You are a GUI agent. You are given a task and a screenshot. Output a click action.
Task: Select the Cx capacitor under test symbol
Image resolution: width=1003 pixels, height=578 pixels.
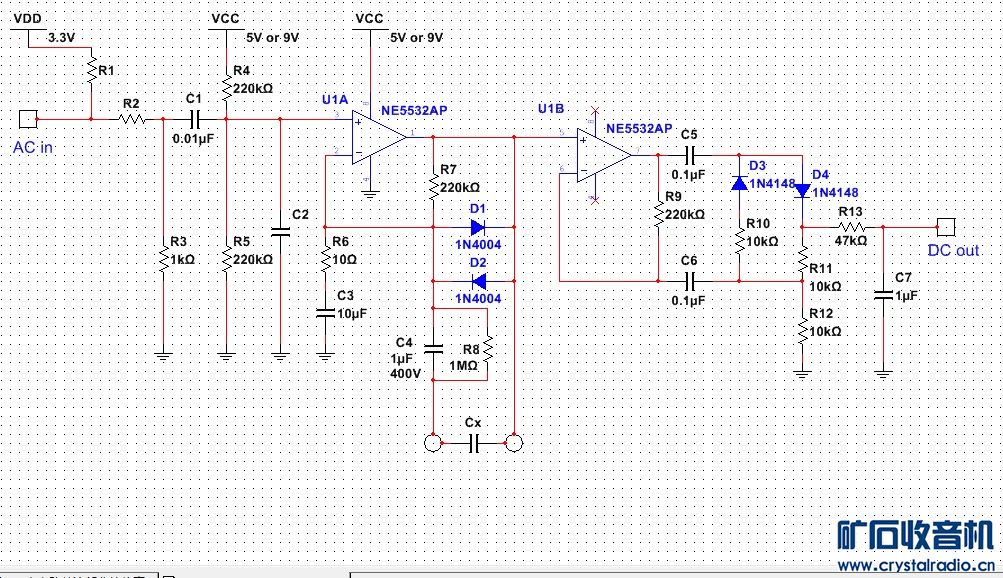473,442
